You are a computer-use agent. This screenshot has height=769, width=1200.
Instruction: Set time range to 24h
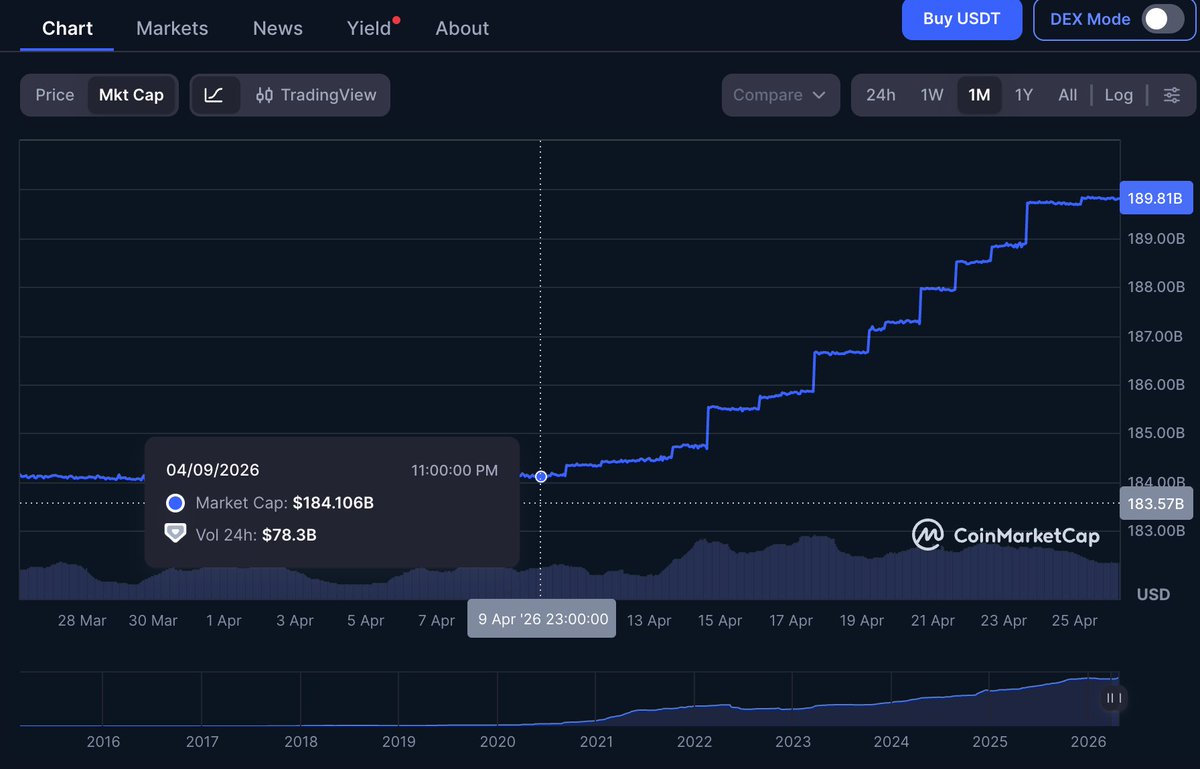881,95
